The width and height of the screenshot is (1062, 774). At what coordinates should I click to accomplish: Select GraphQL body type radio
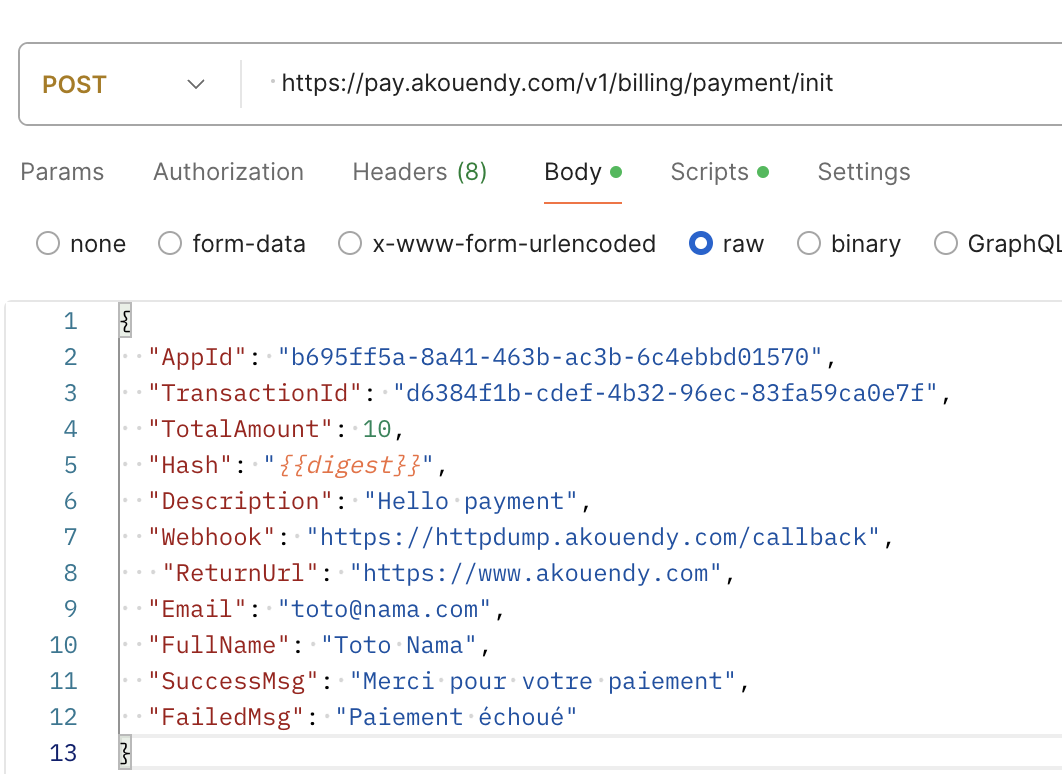pyautogui.click(x=945, y=244)
